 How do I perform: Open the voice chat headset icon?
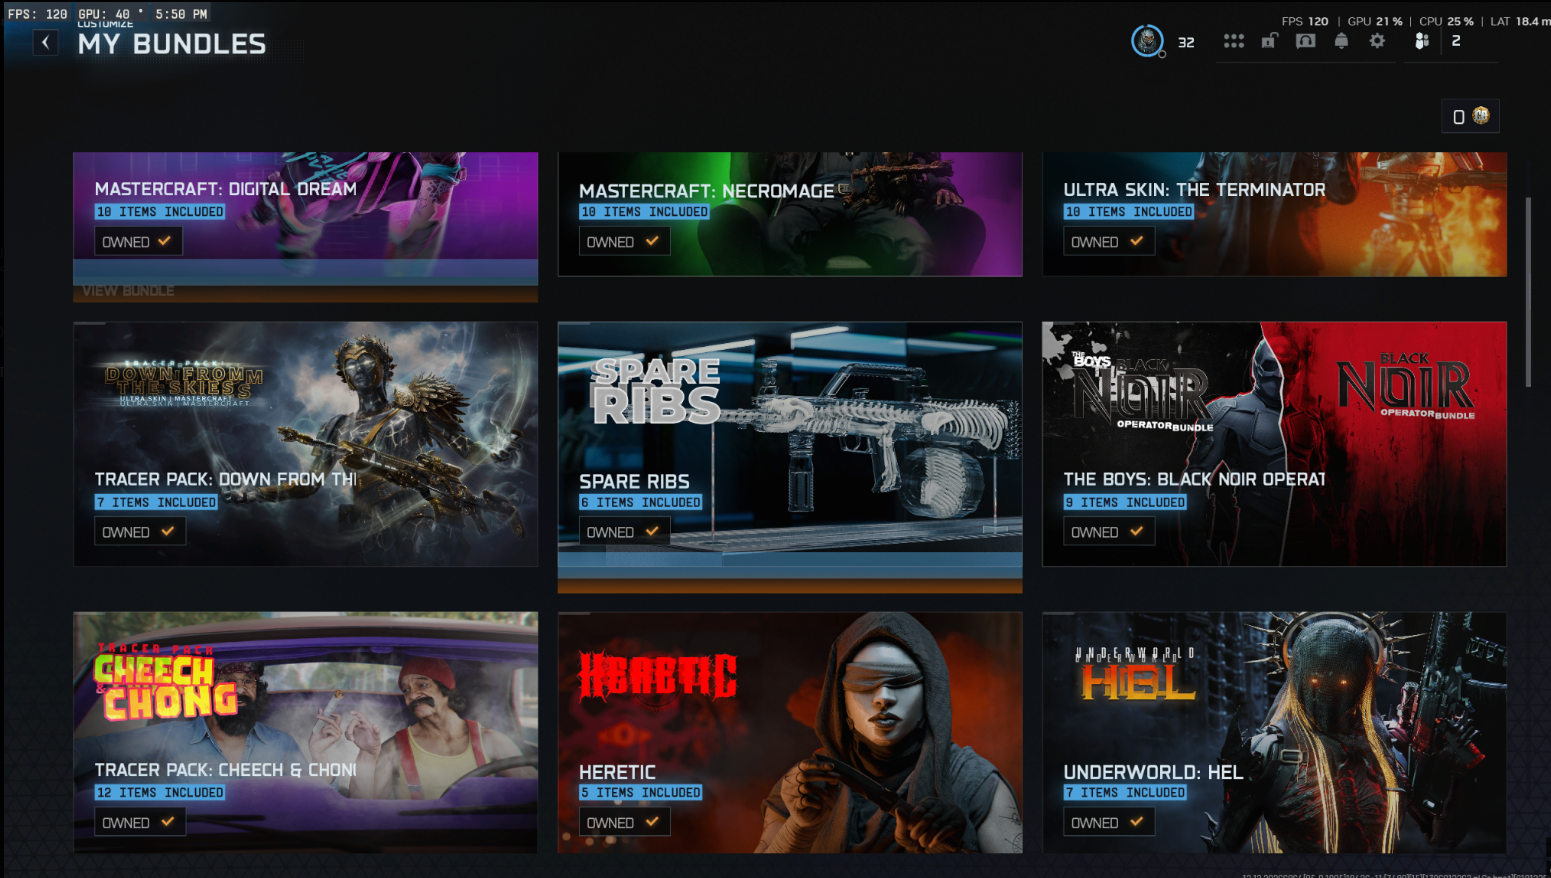click(x=1305, y=41)
